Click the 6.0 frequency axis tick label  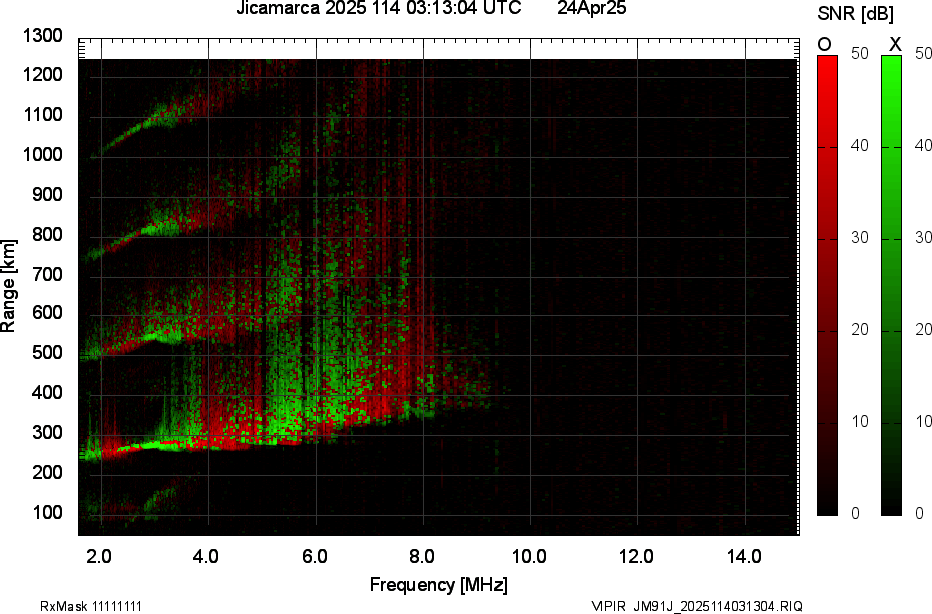coord(314,556)
